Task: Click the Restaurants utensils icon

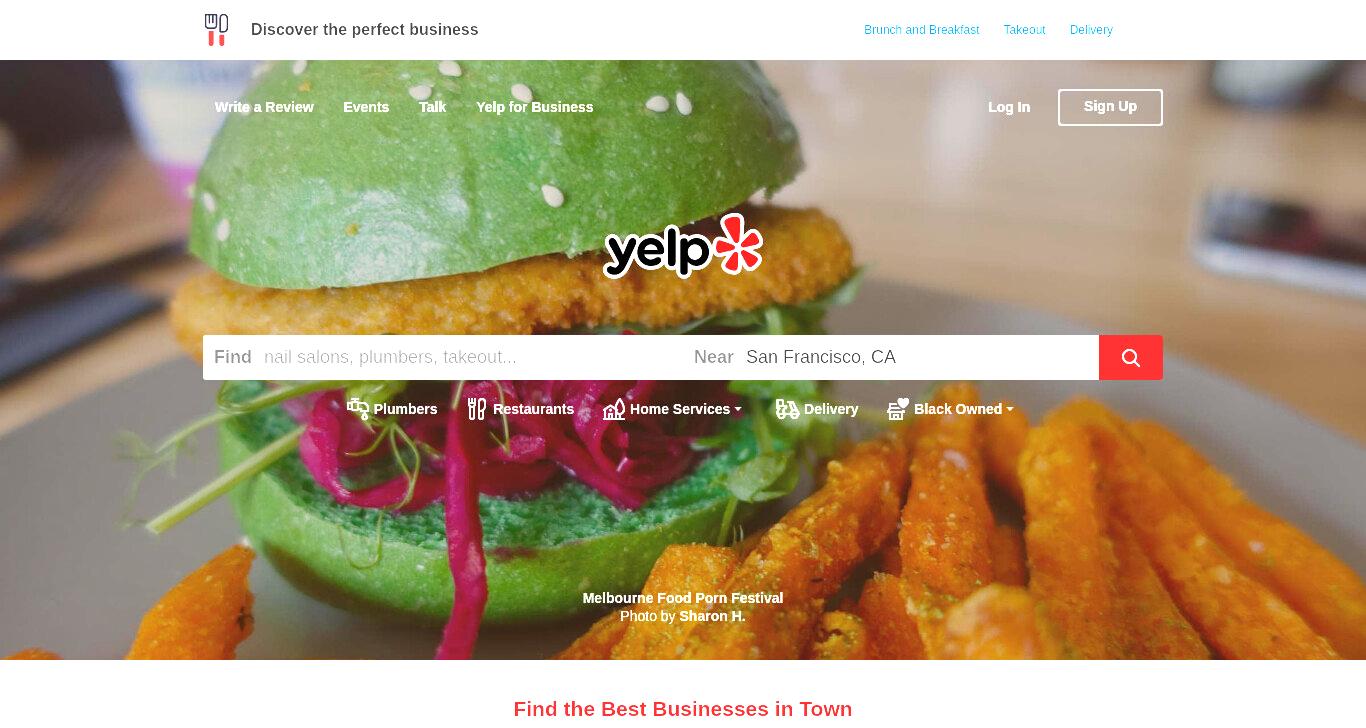Action: (477, 409)
